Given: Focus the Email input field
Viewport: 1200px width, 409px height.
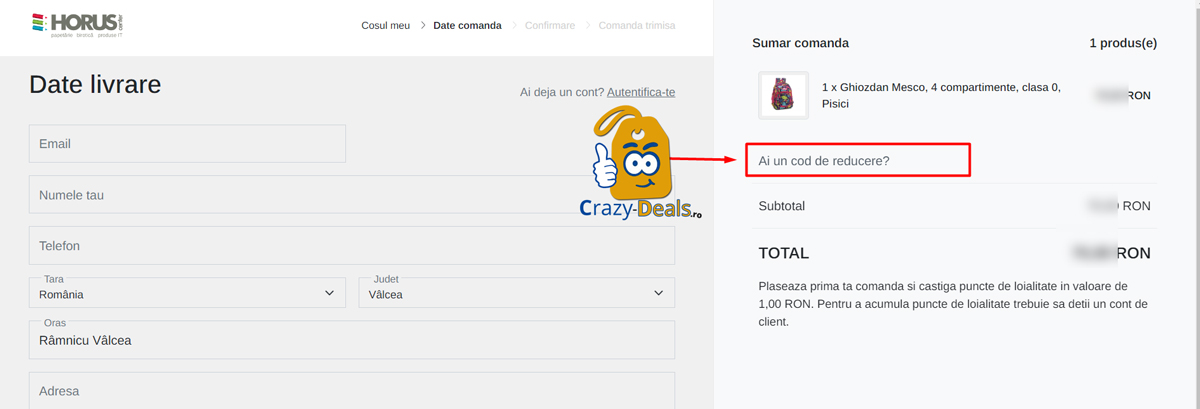Looking at the screenshot, I should coord(187,144).
